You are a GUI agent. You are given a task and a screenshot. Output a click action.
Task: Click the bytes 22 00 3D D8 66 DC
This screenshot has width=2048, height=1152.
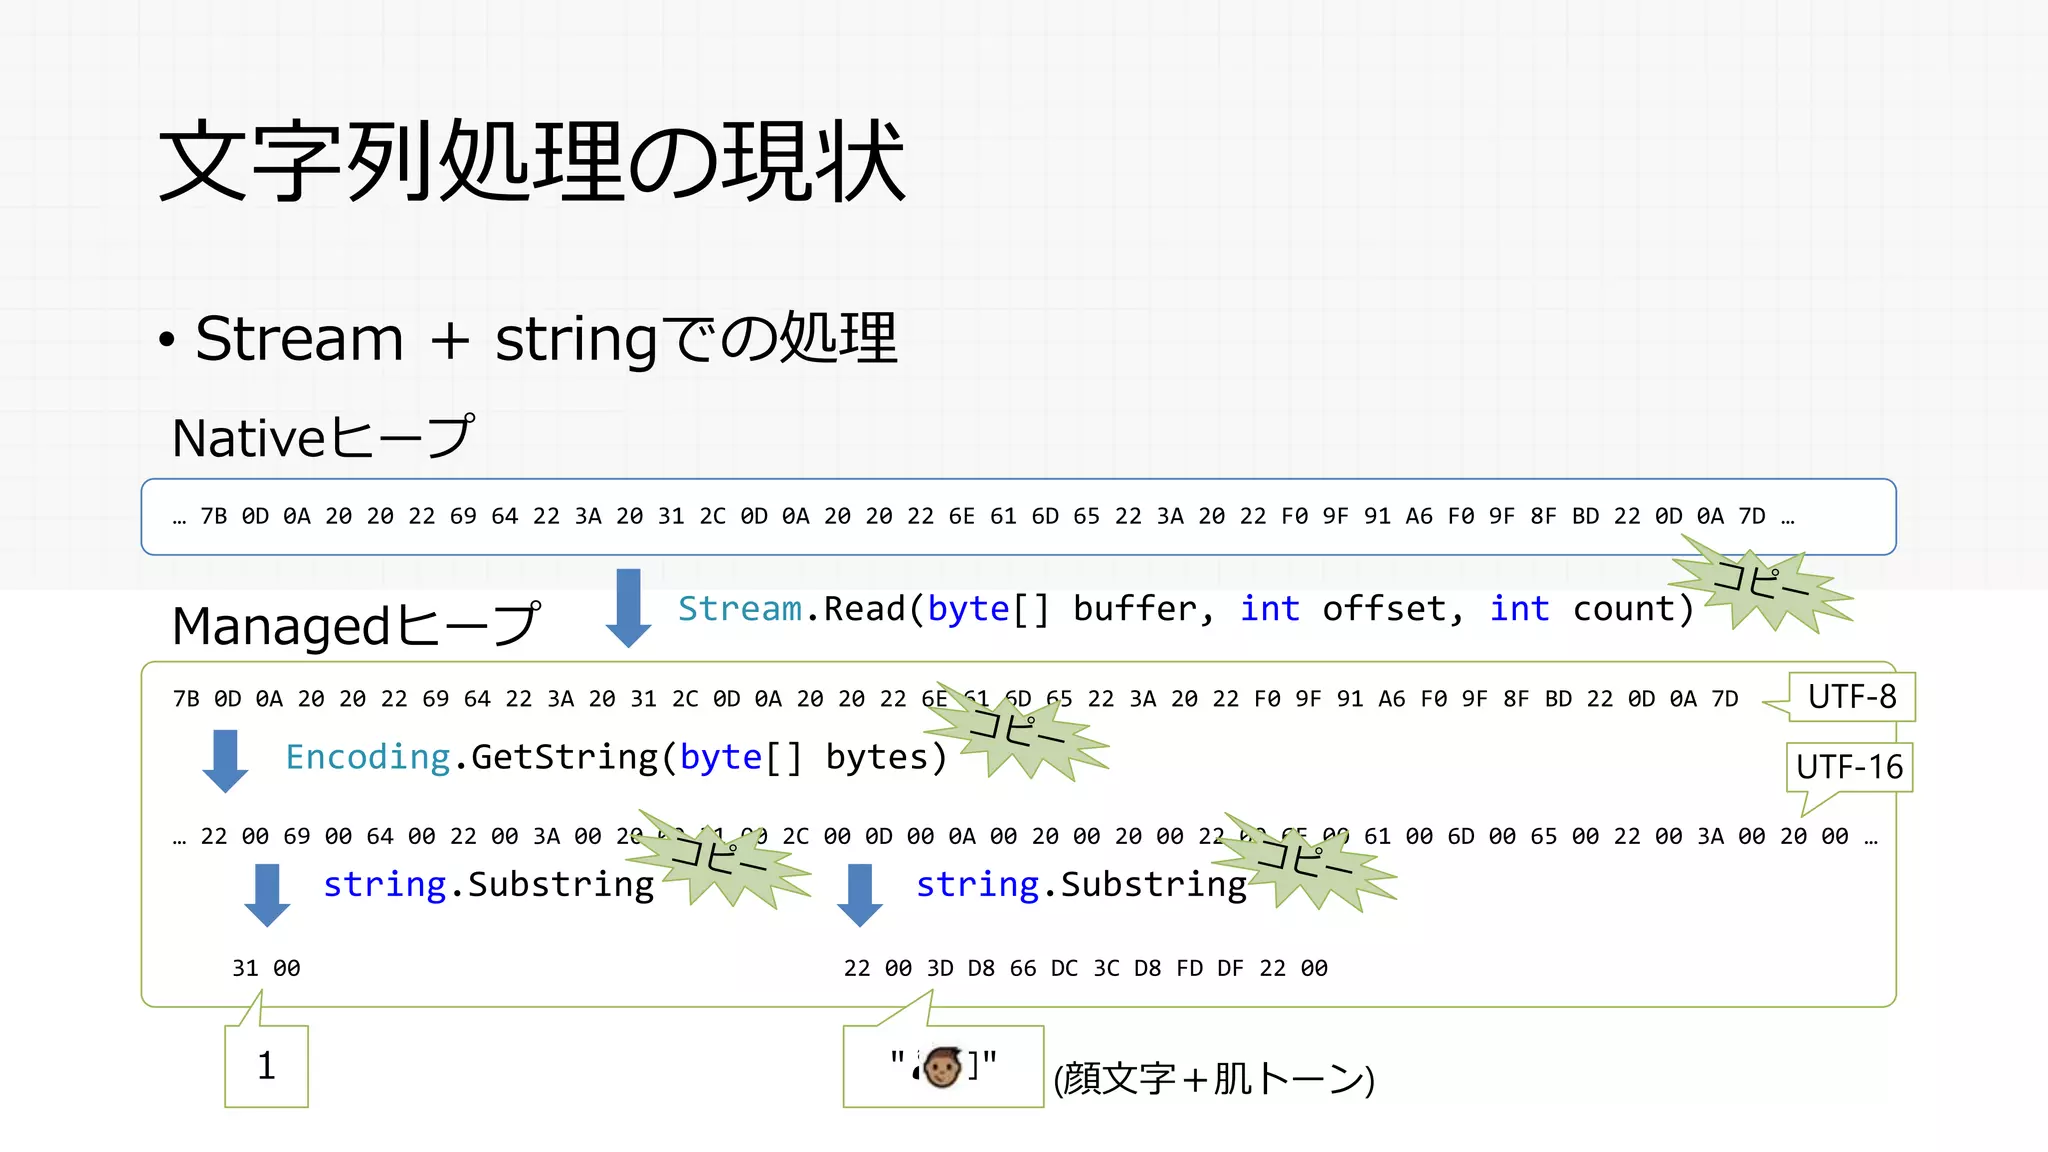(x=960, y=968)
